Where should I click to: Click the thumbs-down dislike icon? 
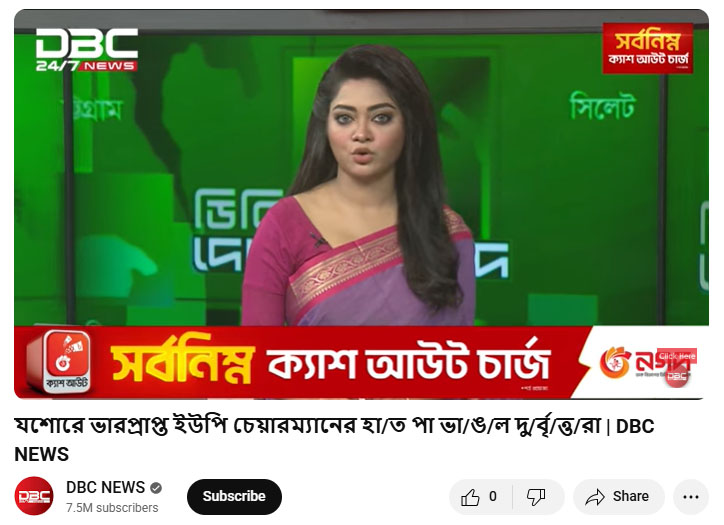tap(536, 497)
